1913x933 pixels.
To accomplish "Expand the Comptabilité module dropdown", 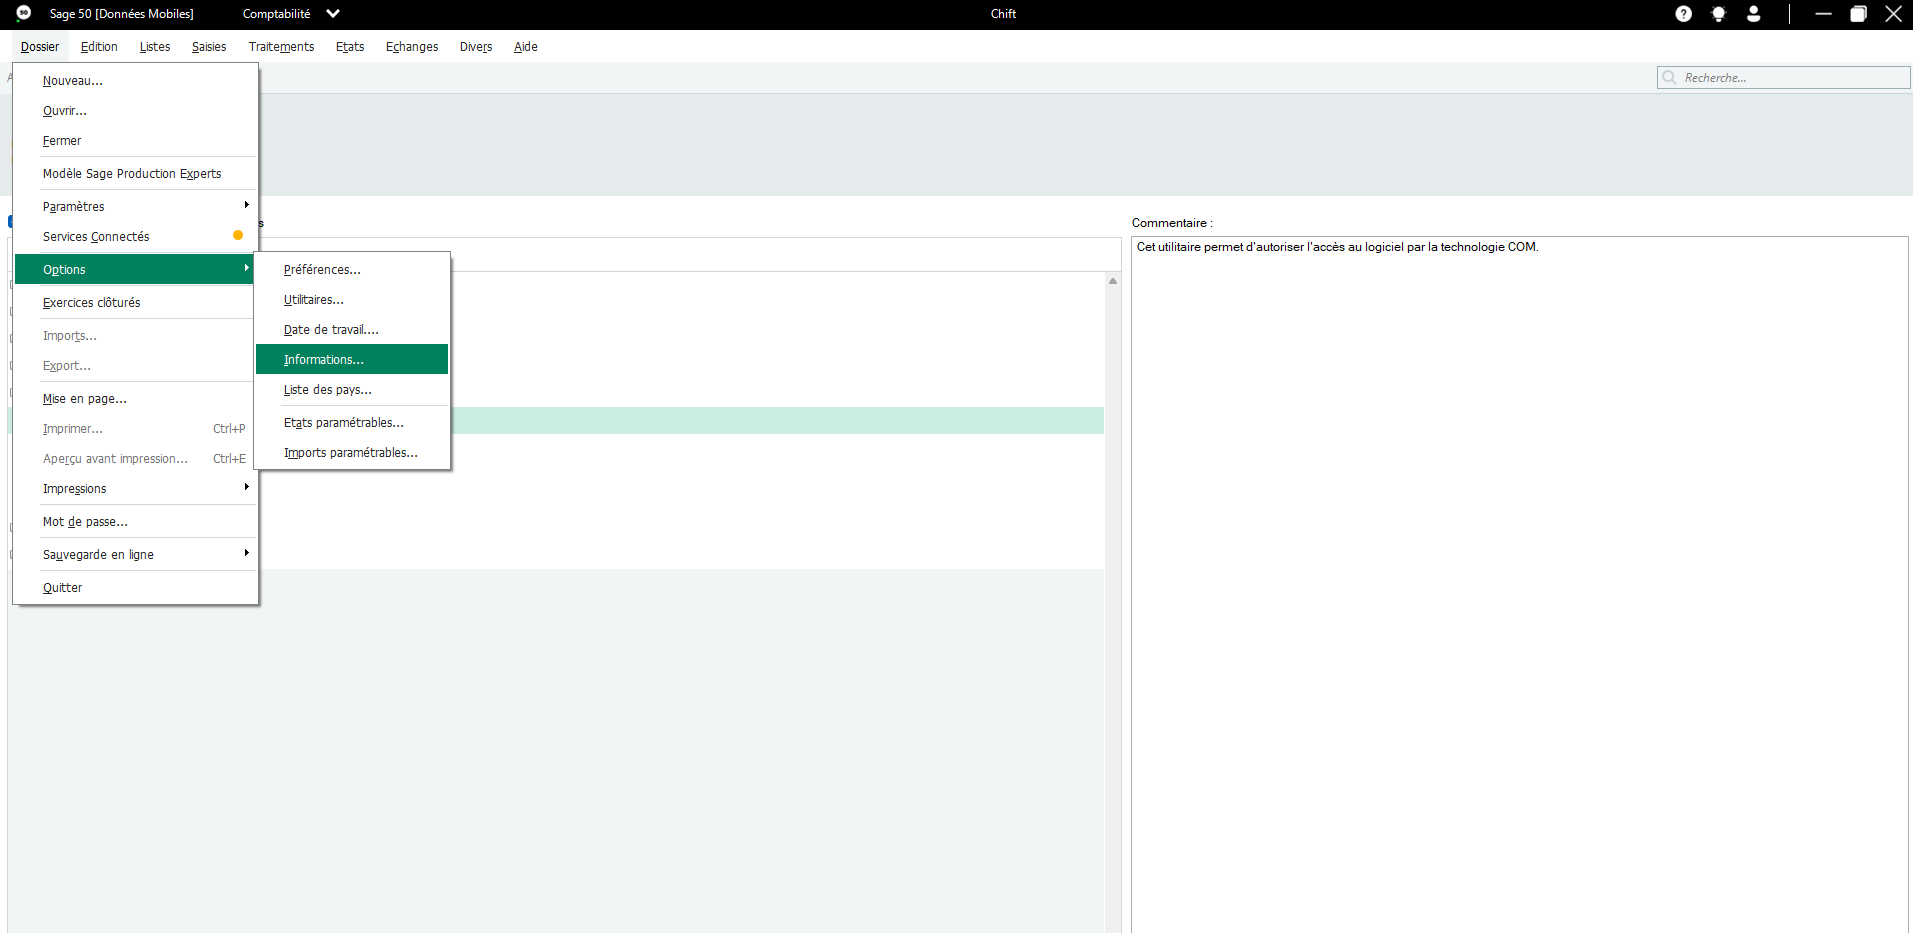I will click(x=333, y=14).
